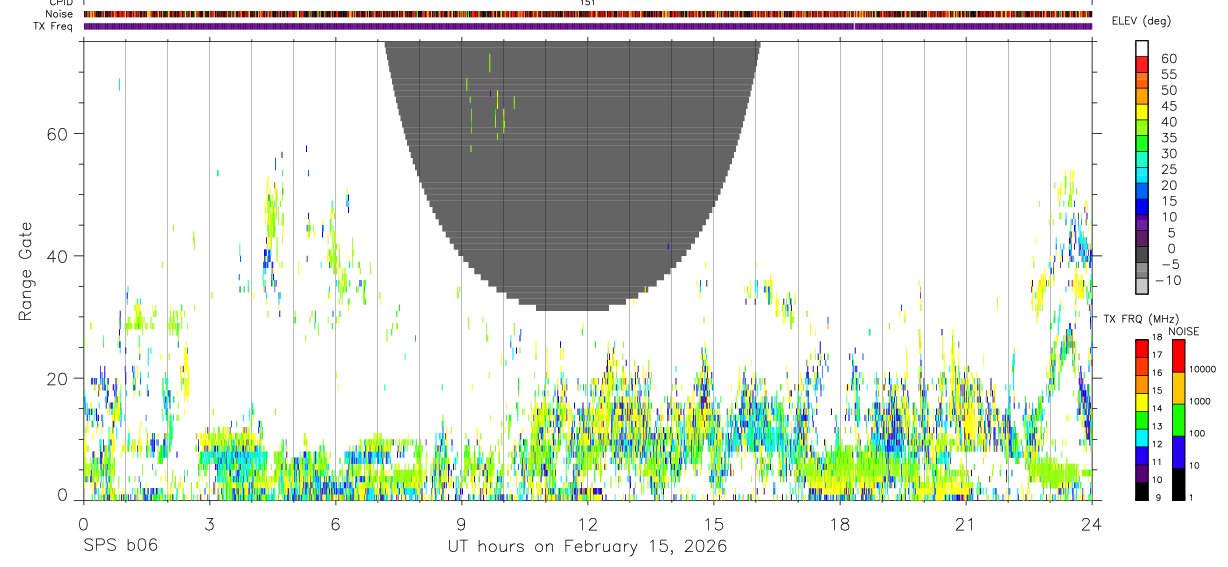Click the 'NOISE' legend title

tap(1184, 332)
